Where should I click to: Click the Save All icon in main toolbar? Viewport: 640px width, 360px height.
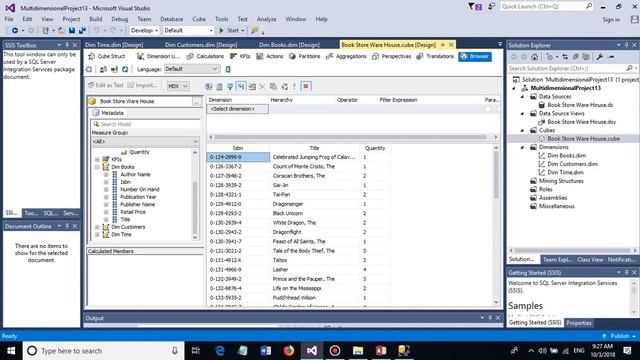pos(82,30)
